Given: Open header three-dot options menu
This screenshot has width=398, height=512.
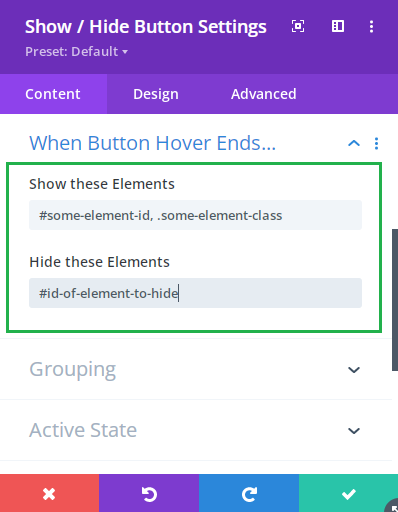Looking at the screenshot, I should coord(371,27).
